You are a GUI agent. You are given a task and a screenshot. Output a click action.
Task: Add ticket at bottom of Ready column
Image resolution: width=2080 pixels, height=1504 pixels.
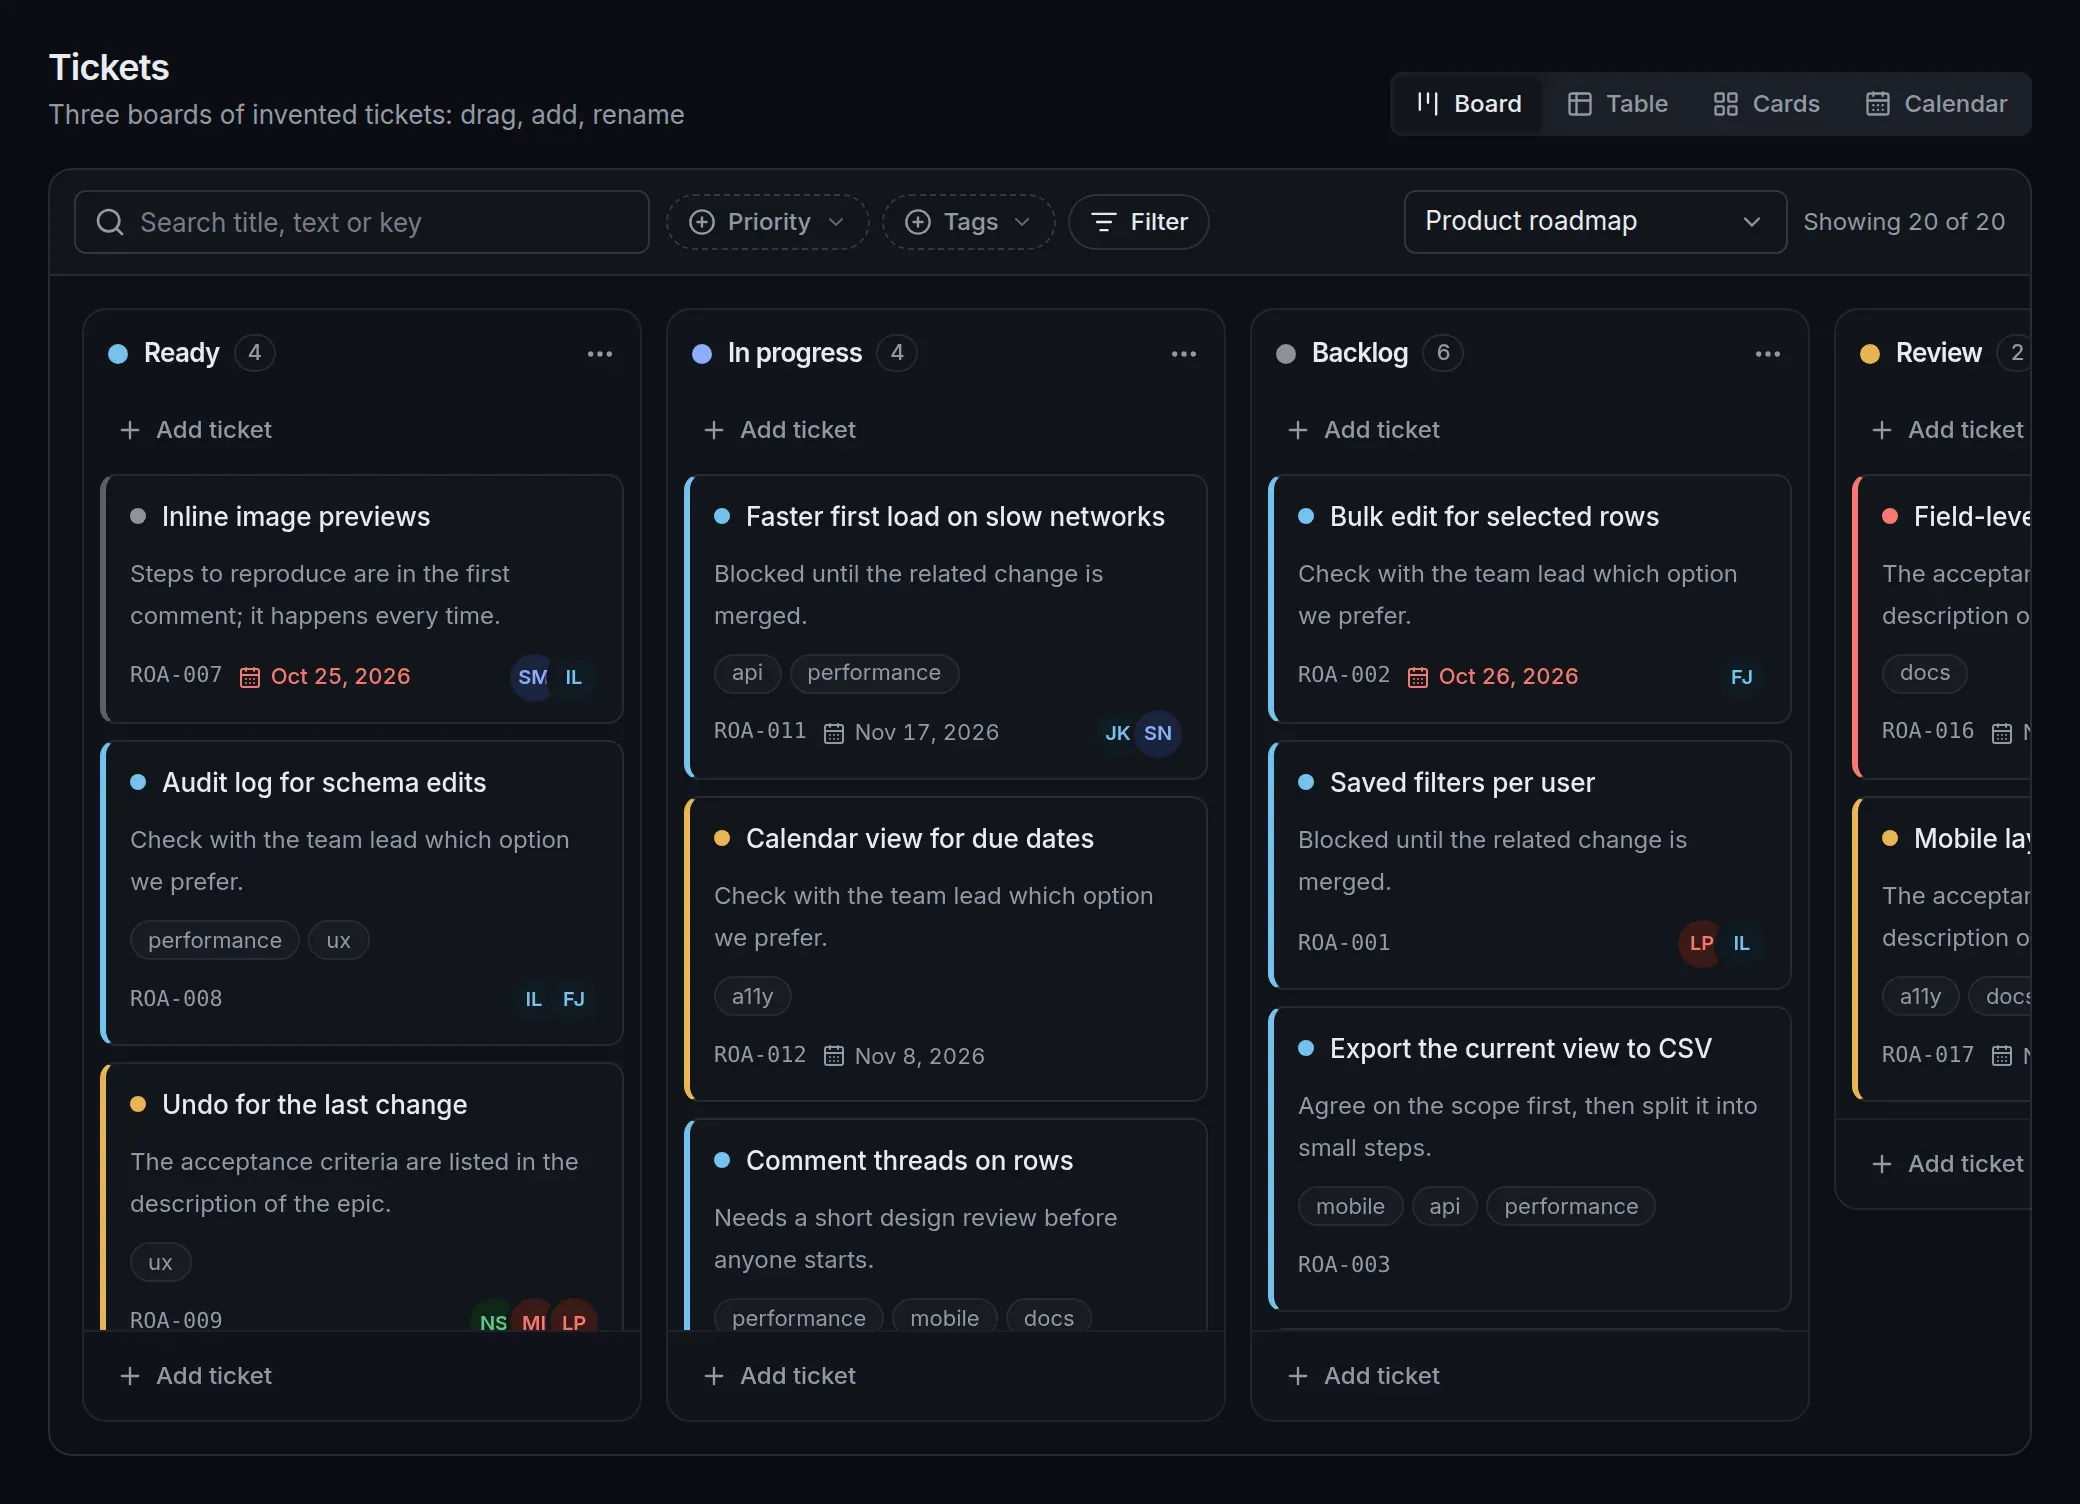(x=362, y=1376)
